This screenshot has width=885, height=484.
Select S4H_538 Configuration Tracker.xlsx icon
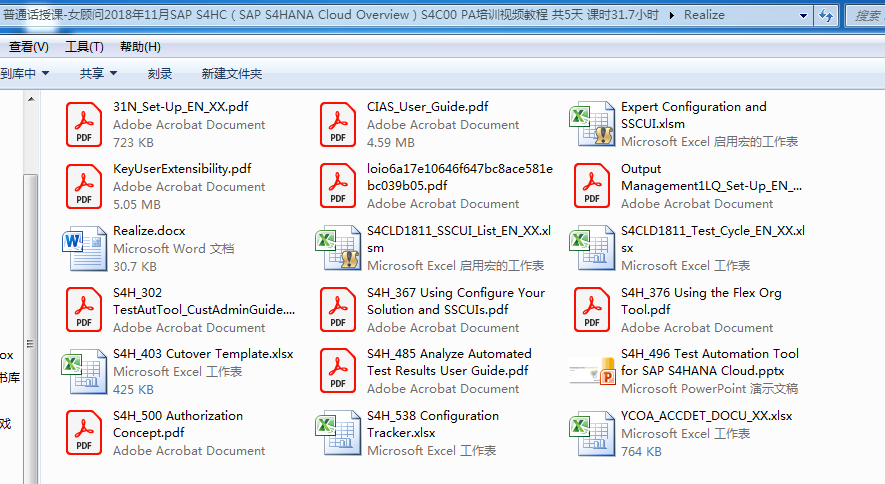point(338,433)
